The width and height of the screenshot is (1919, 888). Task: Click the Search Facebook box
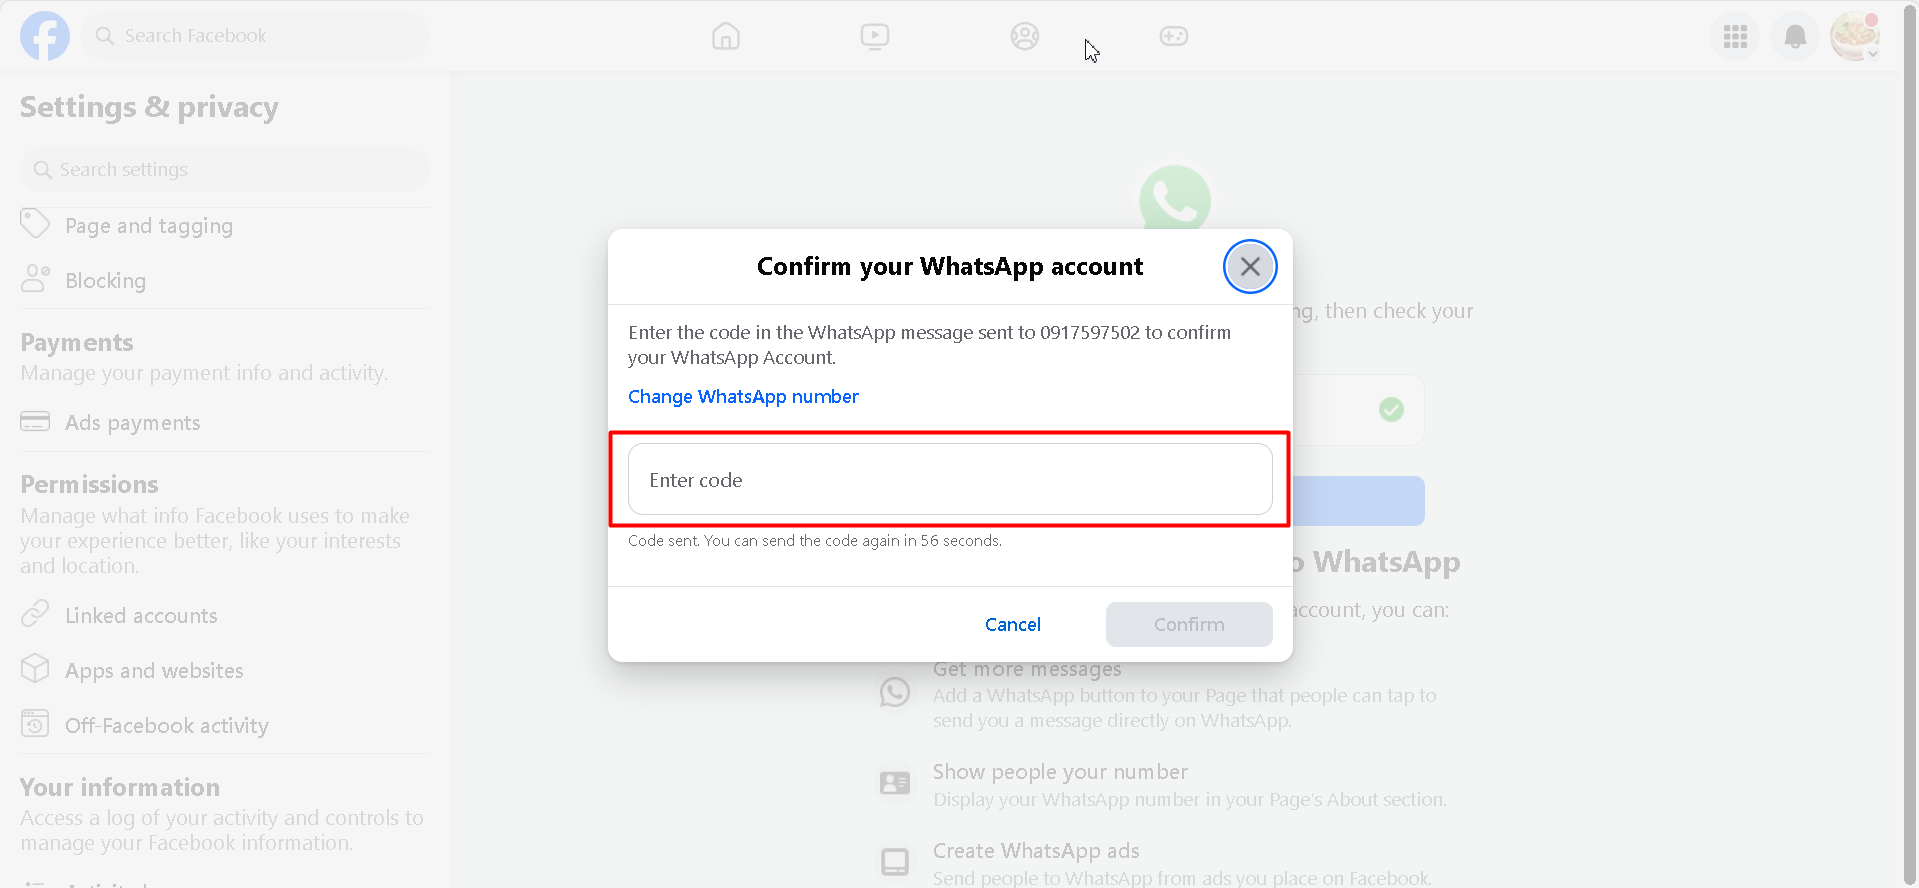(255, 36)
